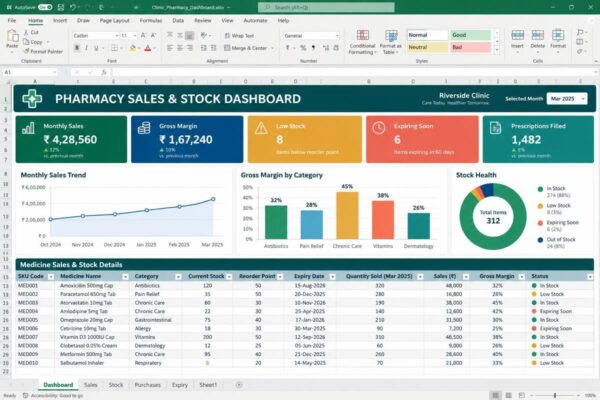Click the Insert Function fx icon
The height and width of the screenshot is (400, 600).
[104, 72]
